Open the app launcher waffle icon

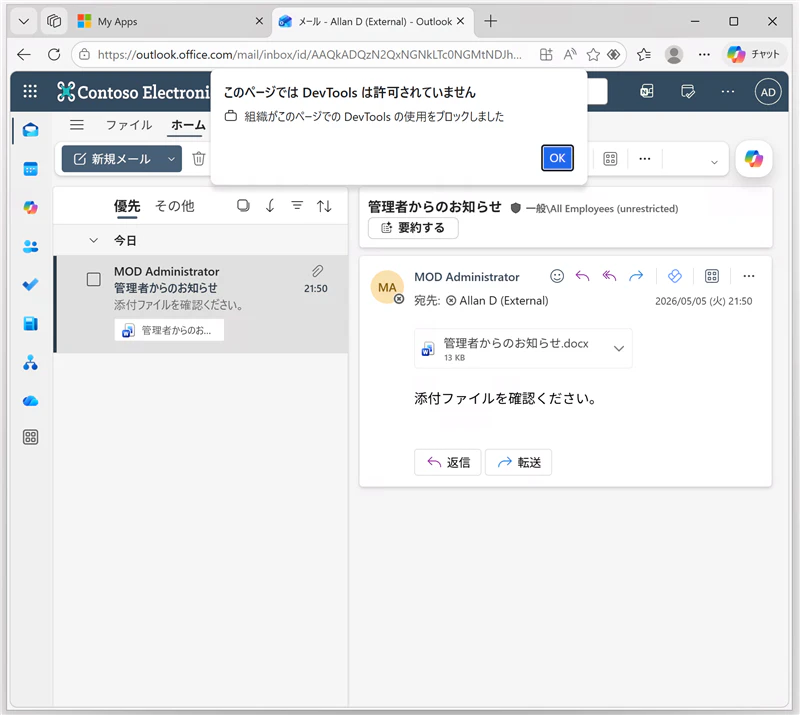pos(30,91)
